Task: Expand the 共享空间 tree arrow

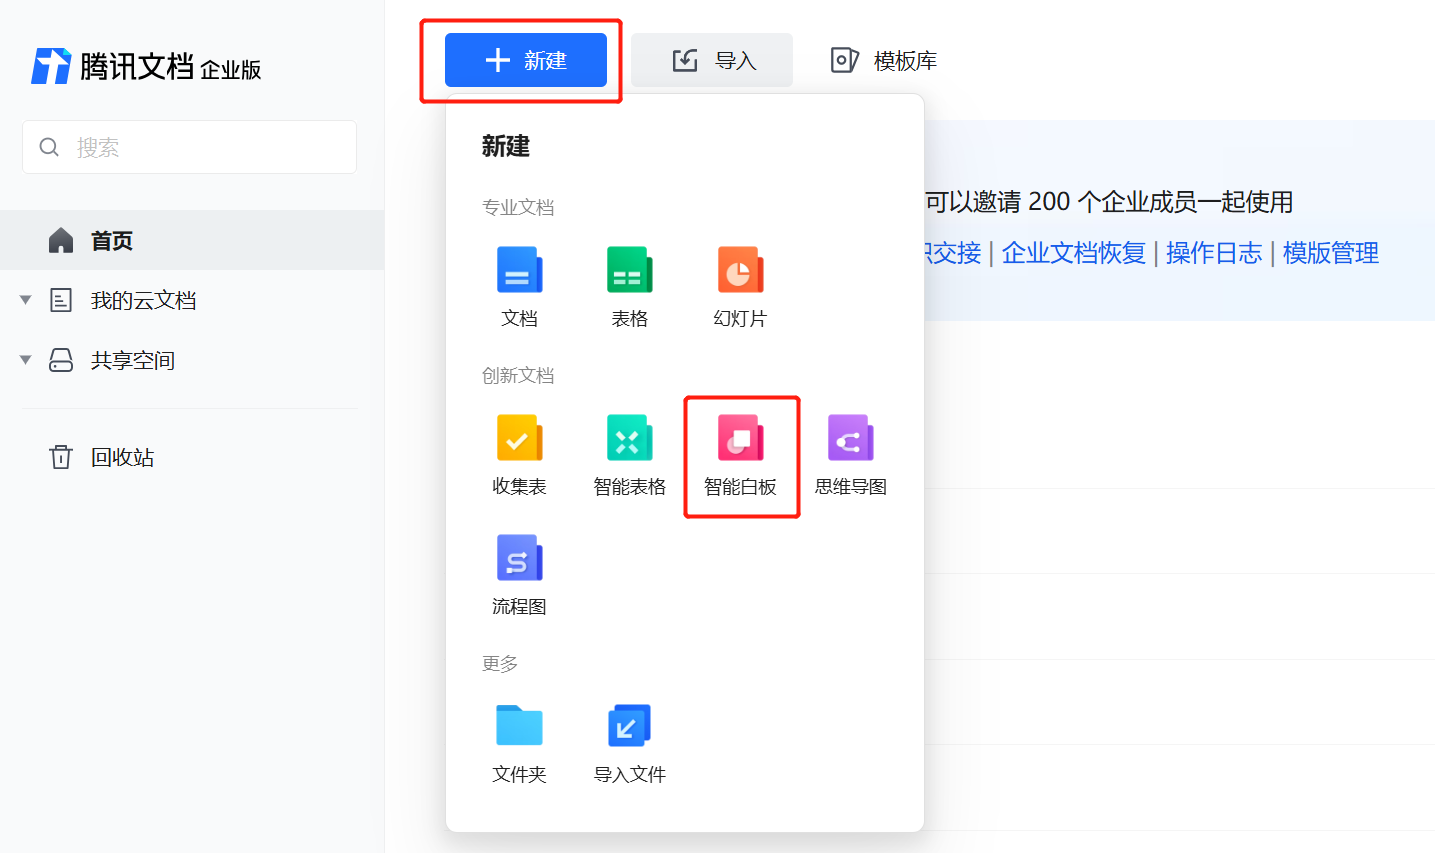Action: 26,360
